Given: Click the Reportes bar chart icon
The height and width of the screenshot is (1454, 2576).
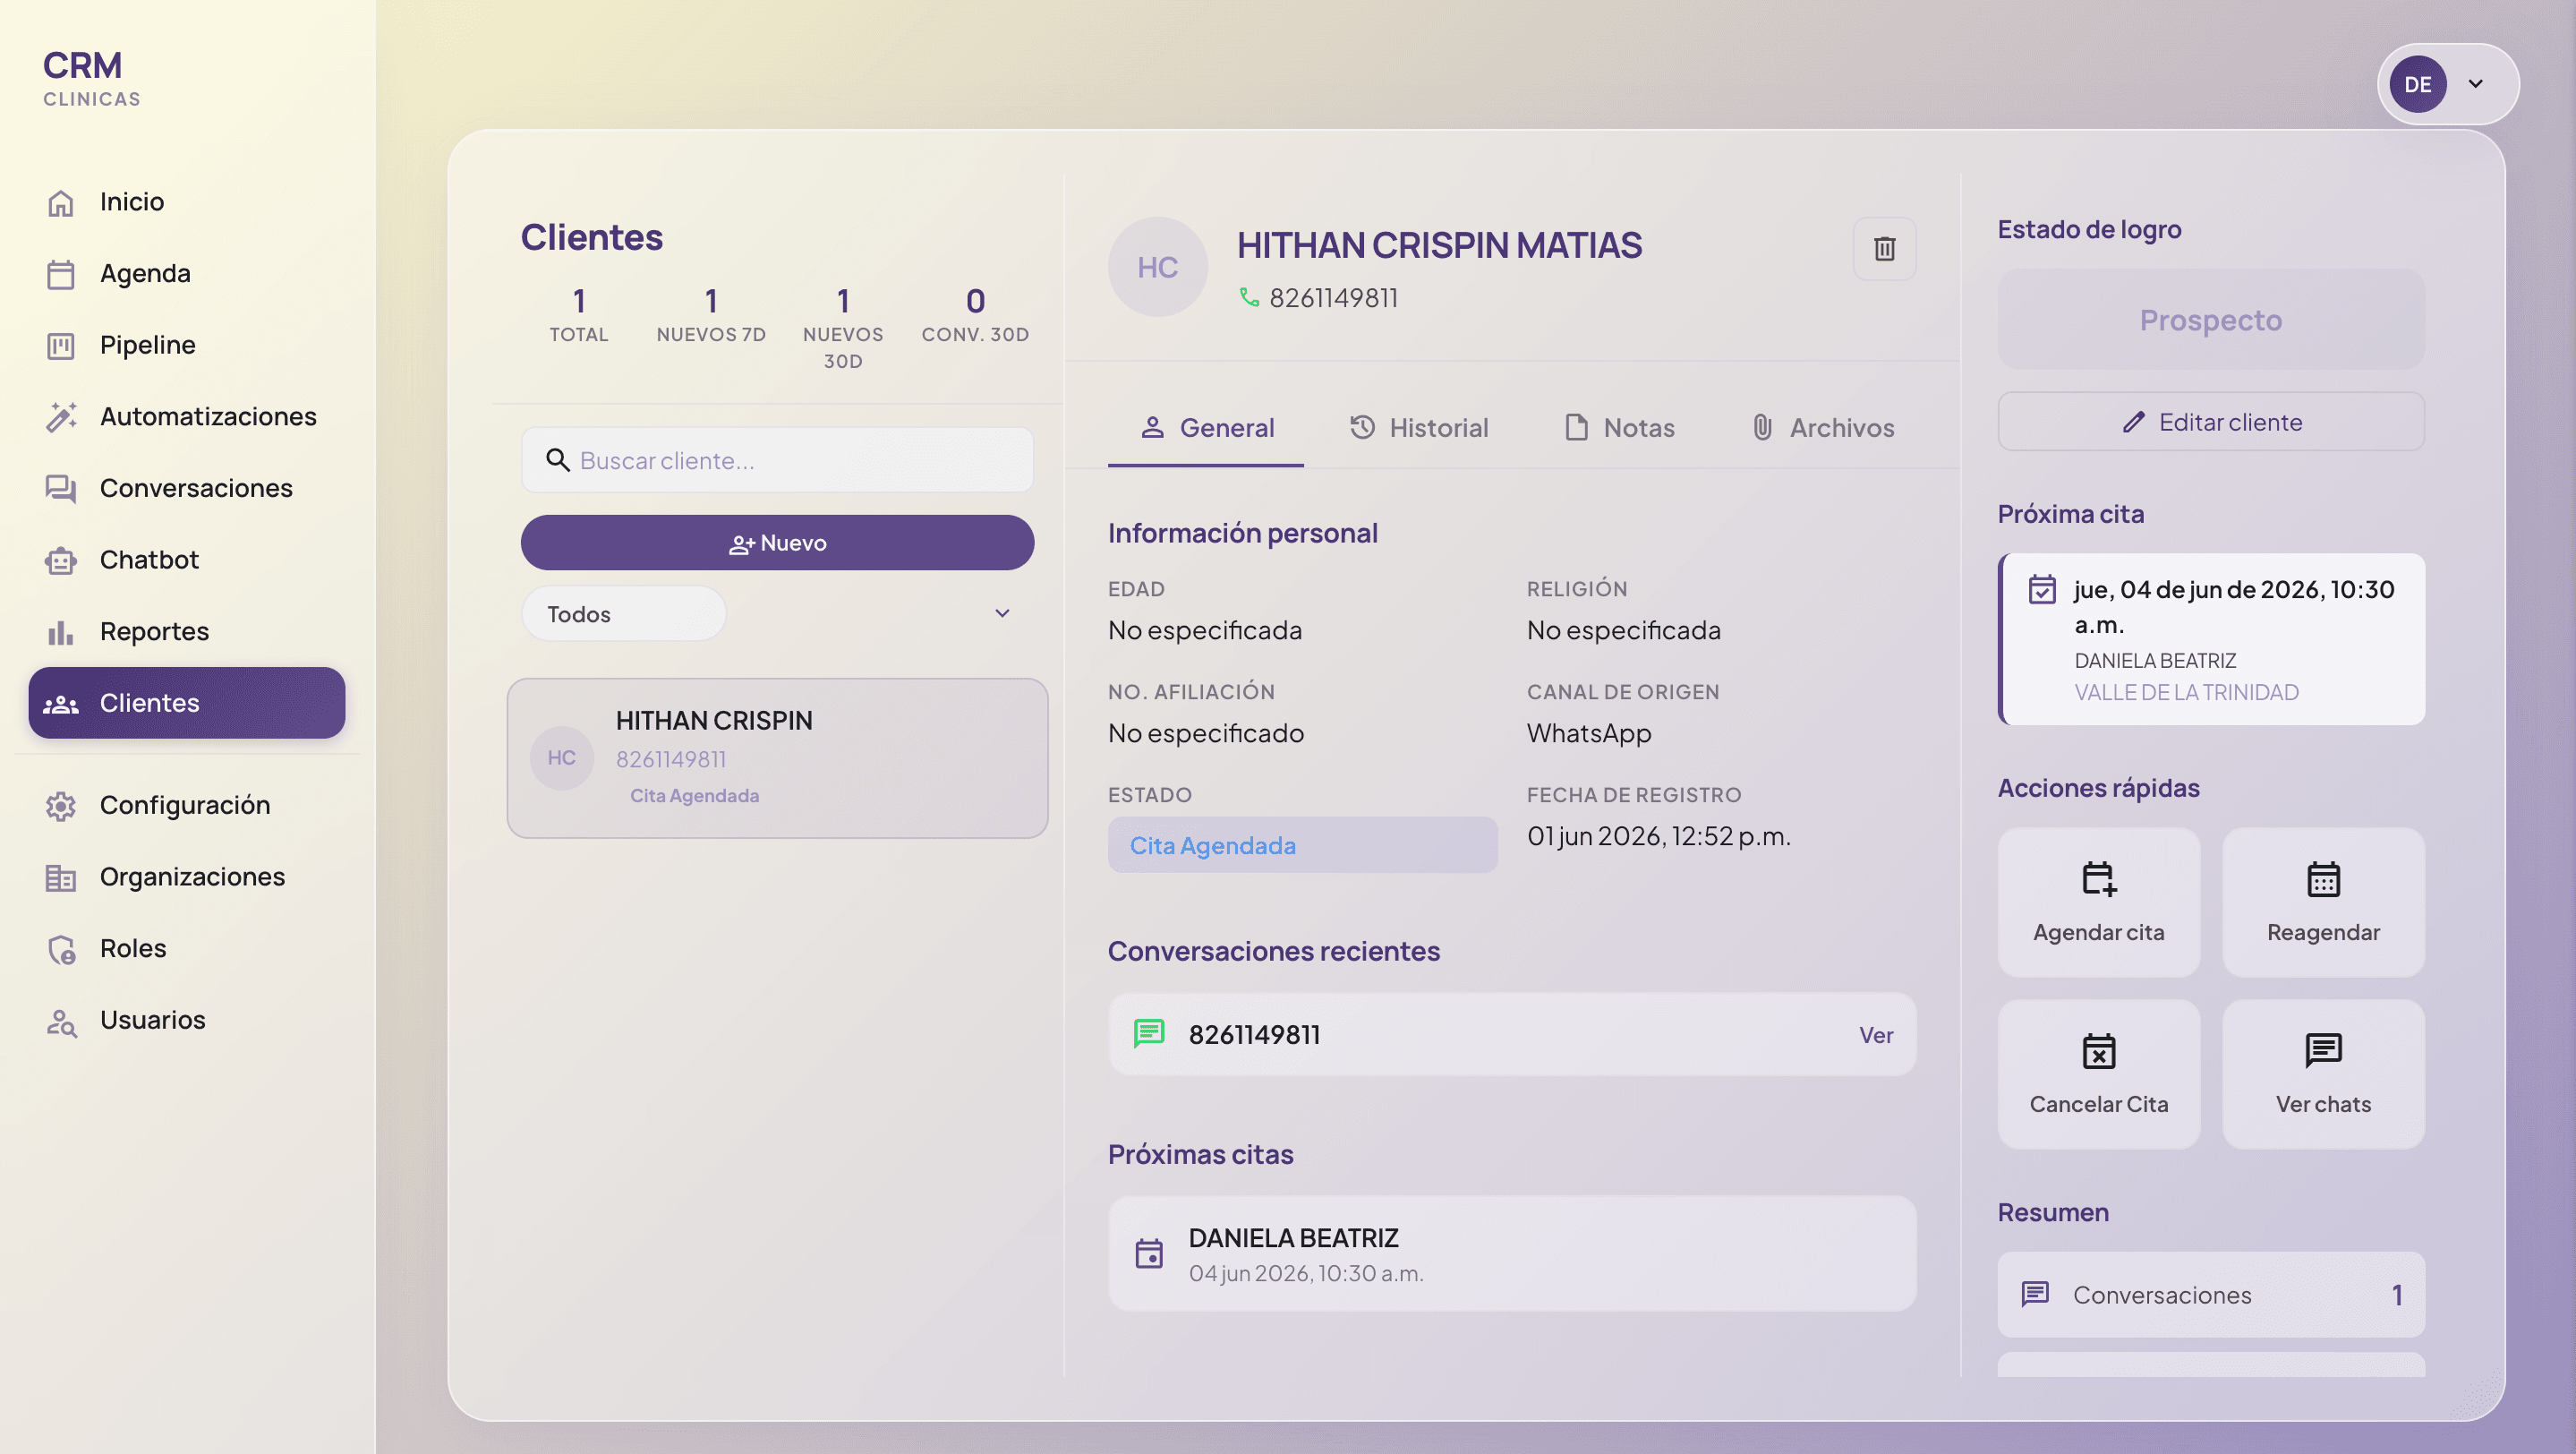Looking at the screenshot, I should (61, 632).
